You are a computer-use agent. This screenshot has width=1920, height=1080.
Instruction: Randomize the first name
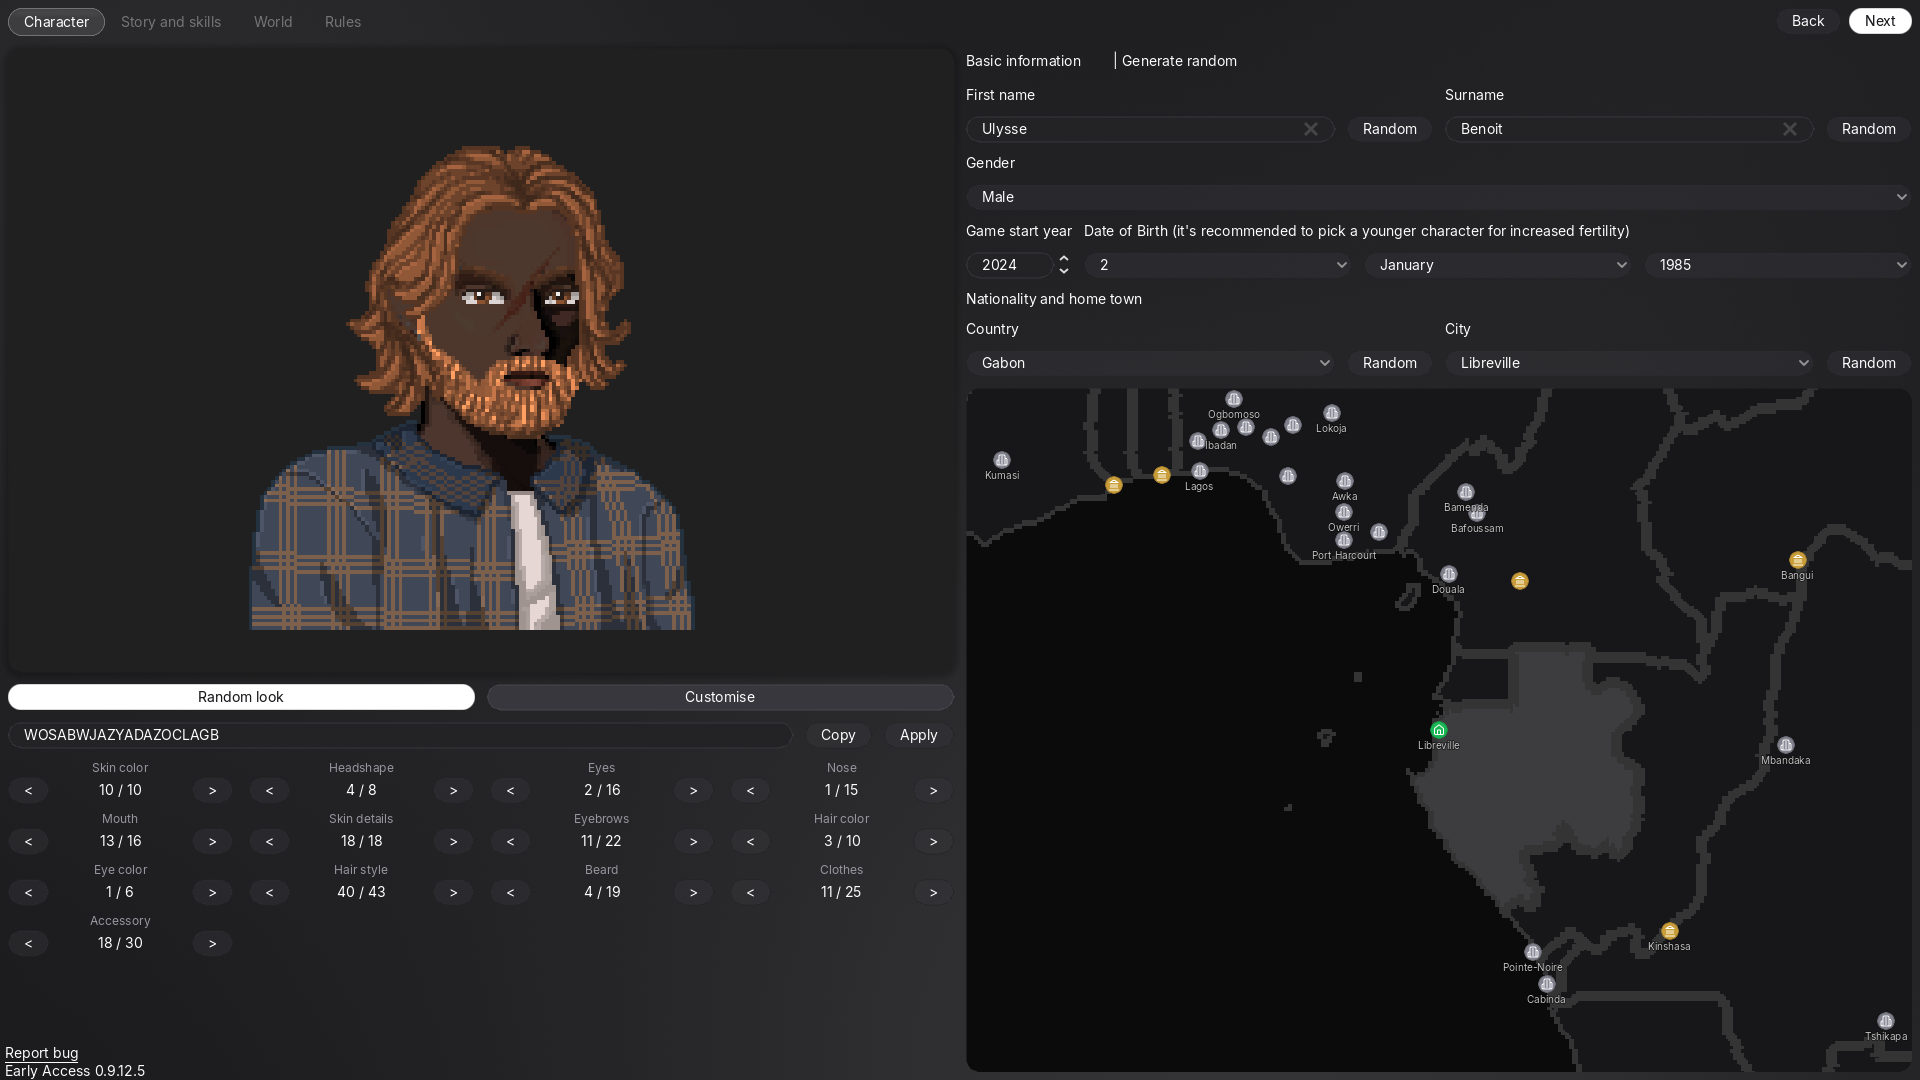1389,129
